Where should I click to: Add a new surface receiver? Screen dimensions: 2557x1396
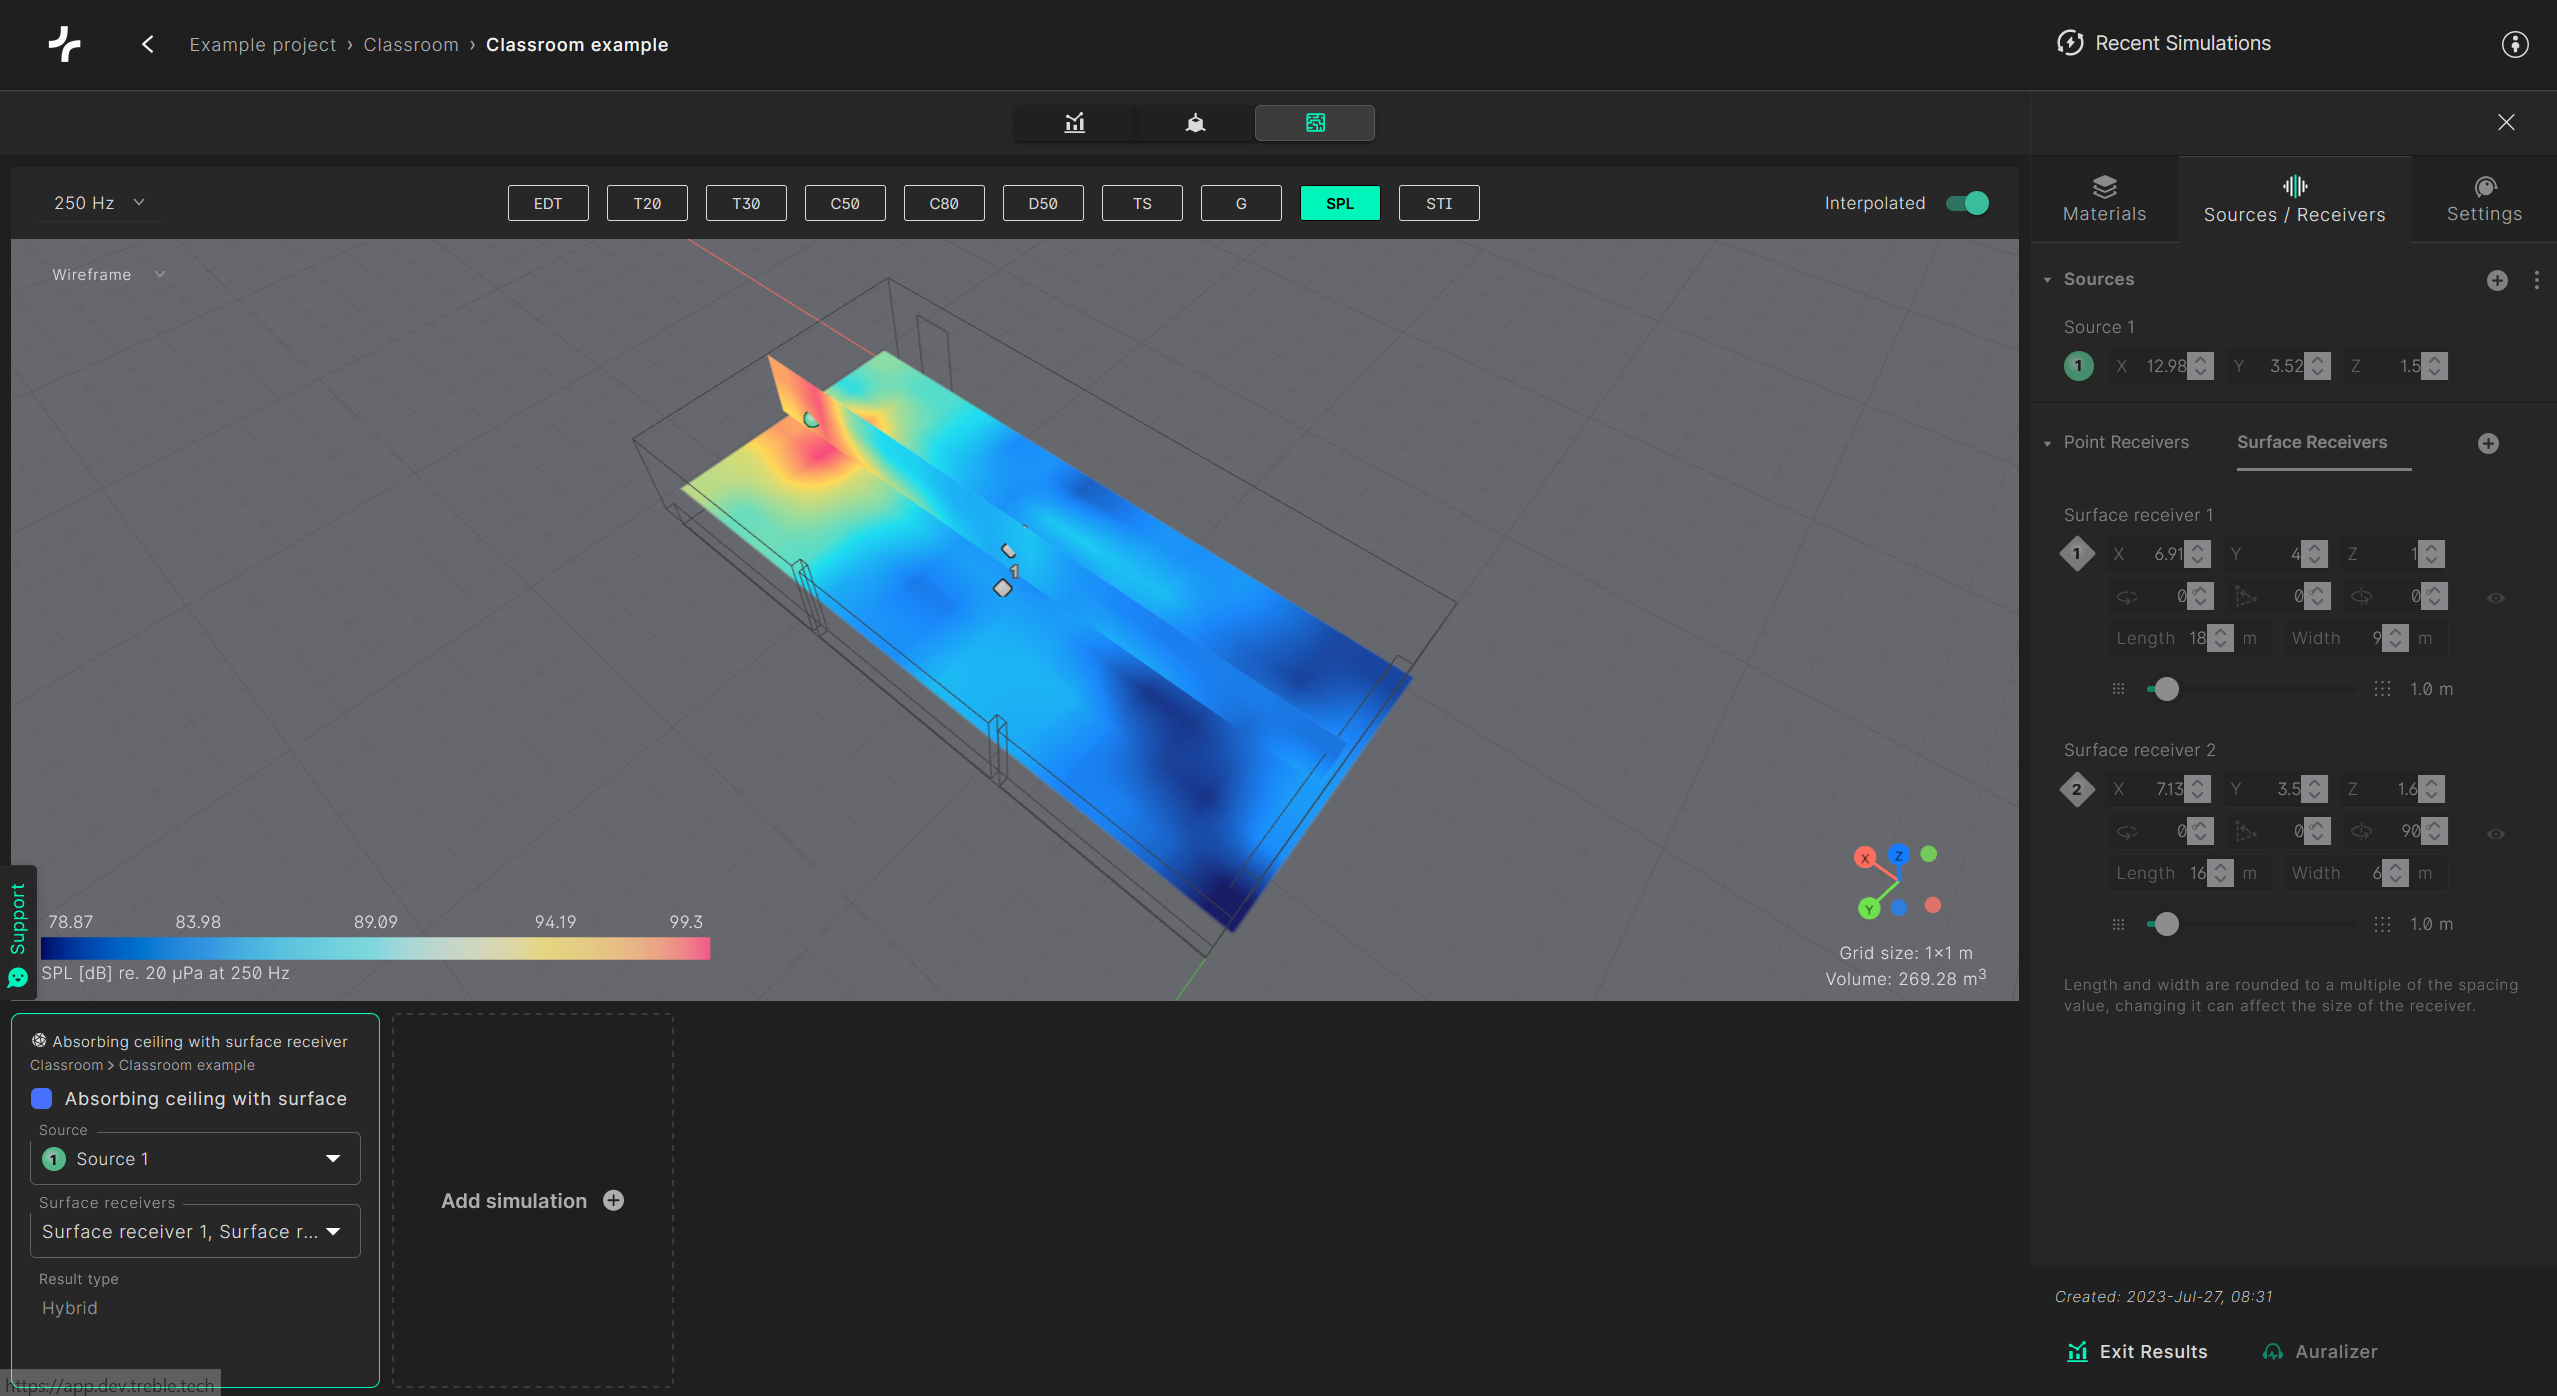point(2488,443)
